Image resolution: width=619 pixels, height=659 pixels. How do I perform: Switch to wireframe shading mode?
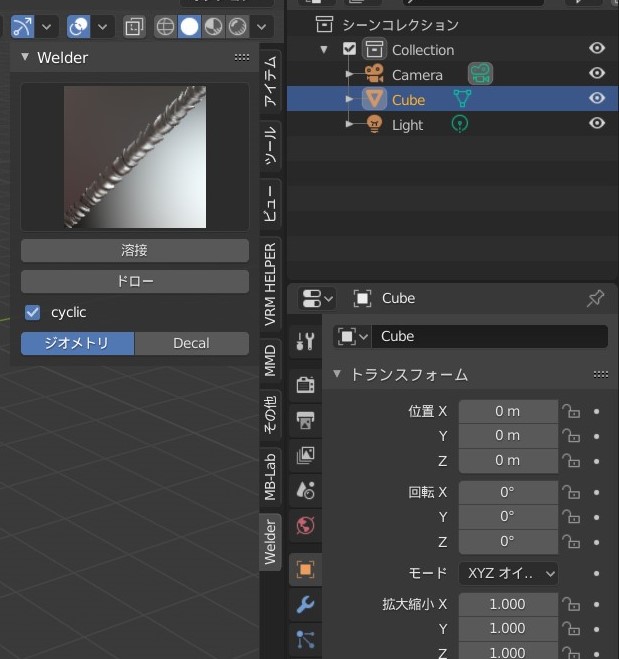[165, 27]
